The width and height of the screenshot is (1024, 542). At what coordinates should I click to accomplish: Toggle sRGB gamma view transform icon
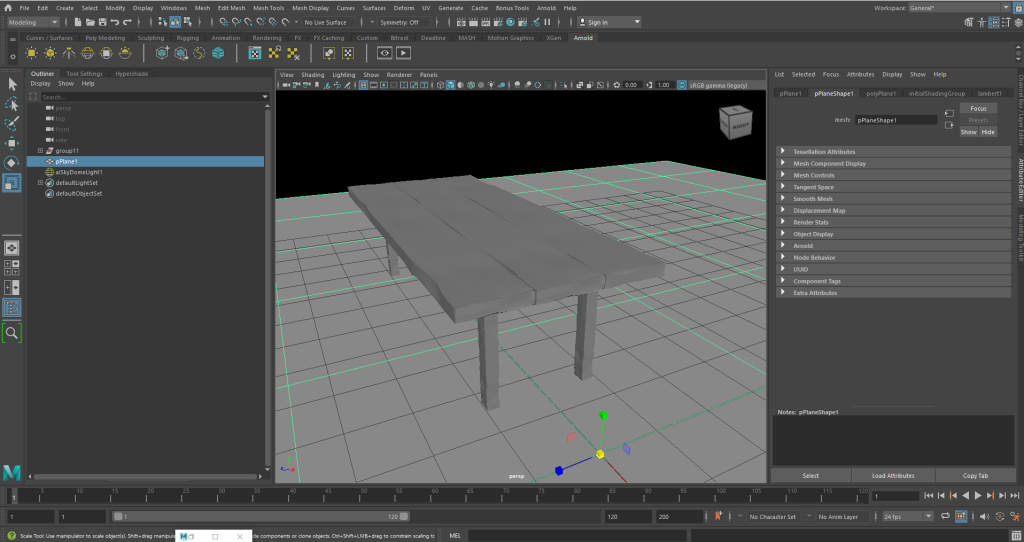point(682,85)
